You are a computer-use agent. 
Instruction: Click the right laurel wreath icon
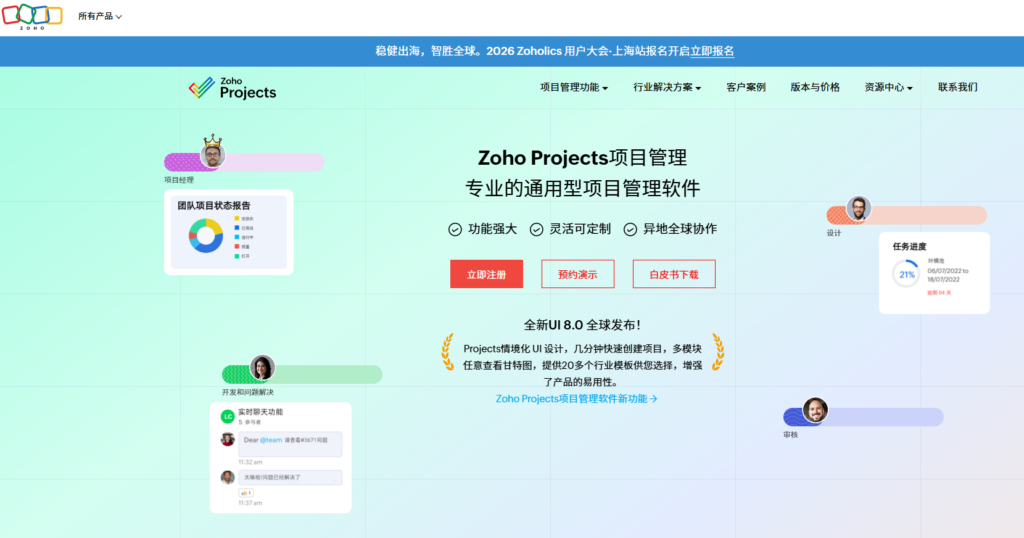[717, 353]
